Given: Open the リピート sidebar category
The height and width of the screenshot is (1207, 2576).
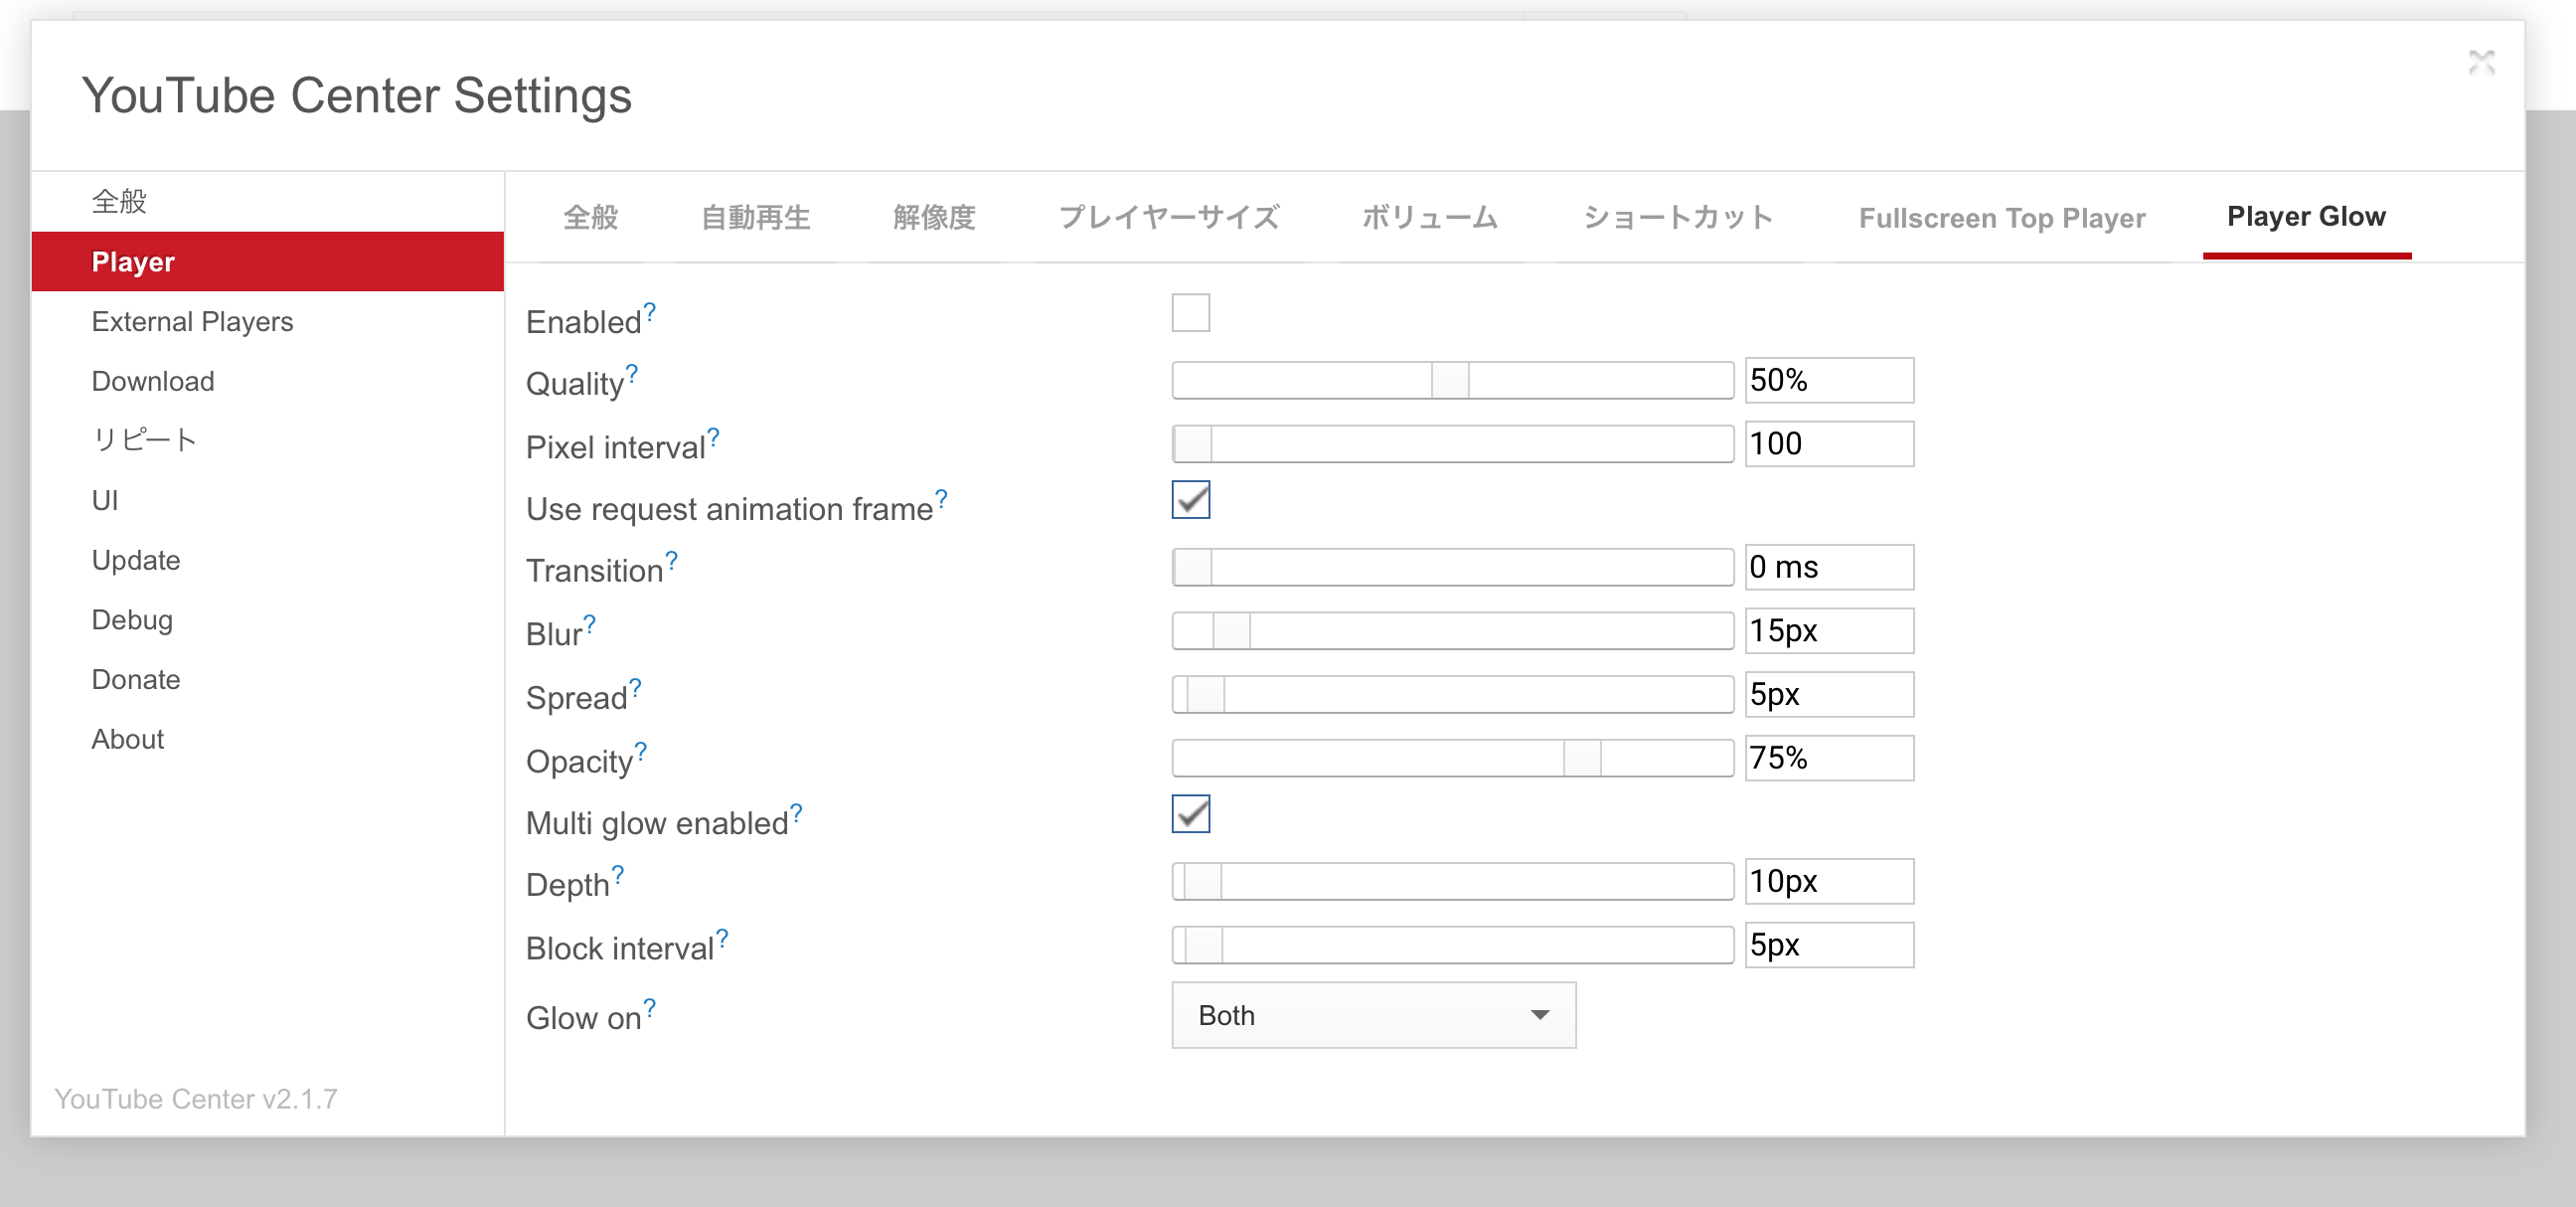Looking at the screenshot, I should (x=268, y=440).
